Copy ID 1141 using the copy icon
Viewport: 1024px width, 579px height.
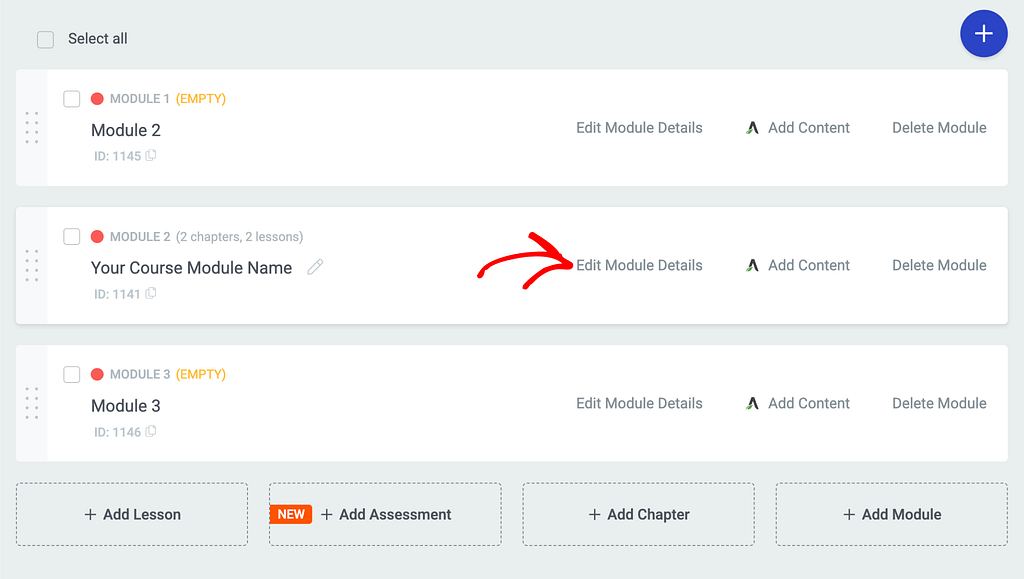(151, 294)
